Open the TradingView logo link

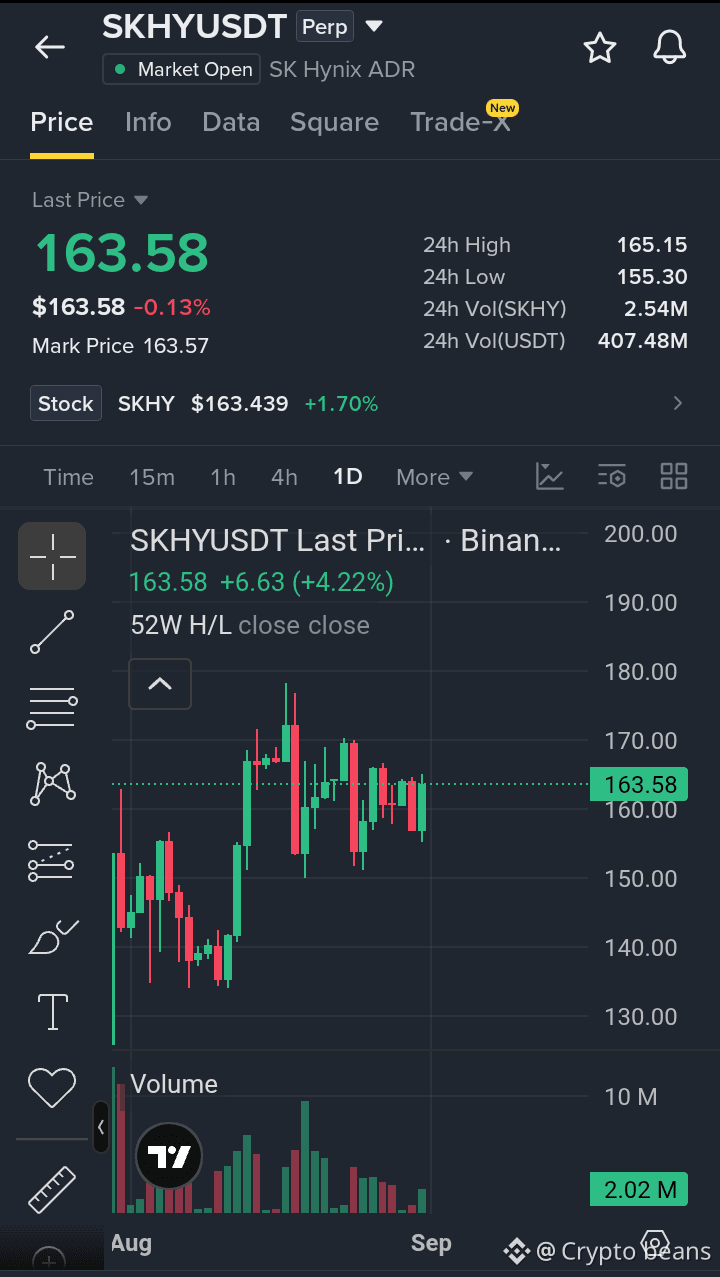169,1157
